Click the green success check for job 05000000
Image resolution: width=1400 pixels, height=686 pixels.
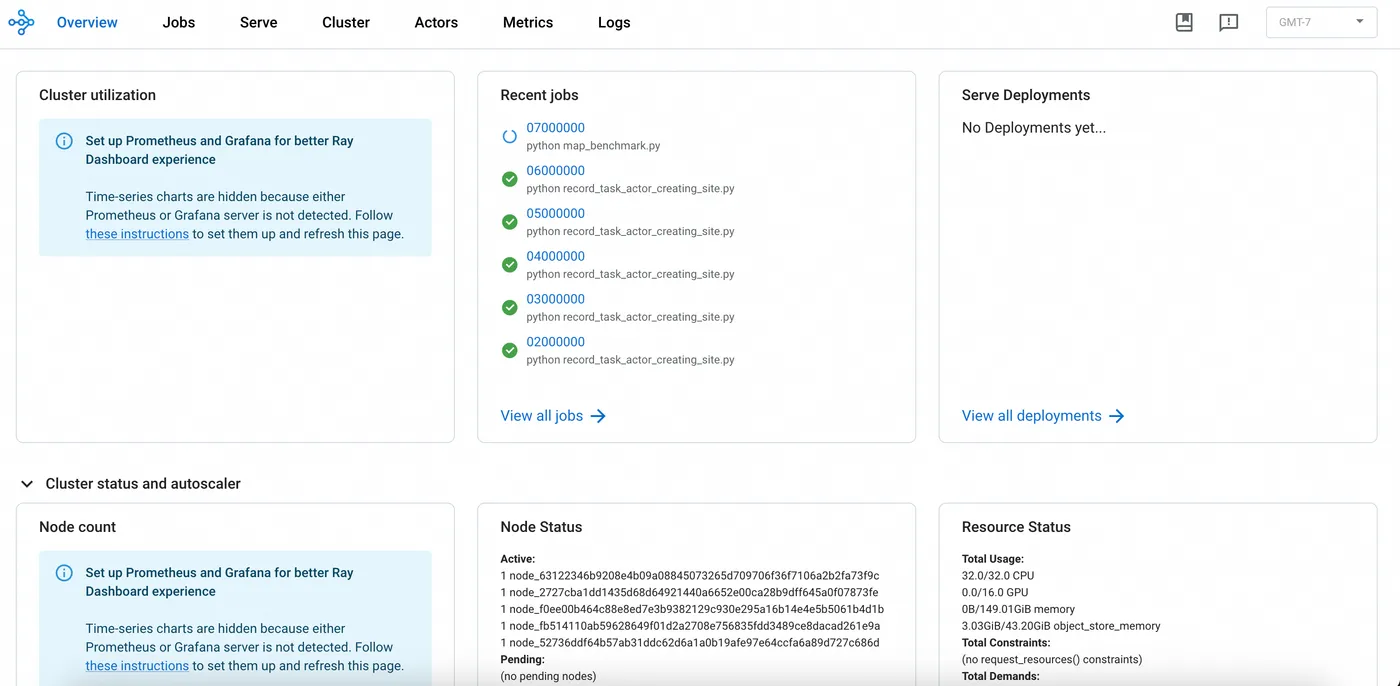[x=509, y=222]
